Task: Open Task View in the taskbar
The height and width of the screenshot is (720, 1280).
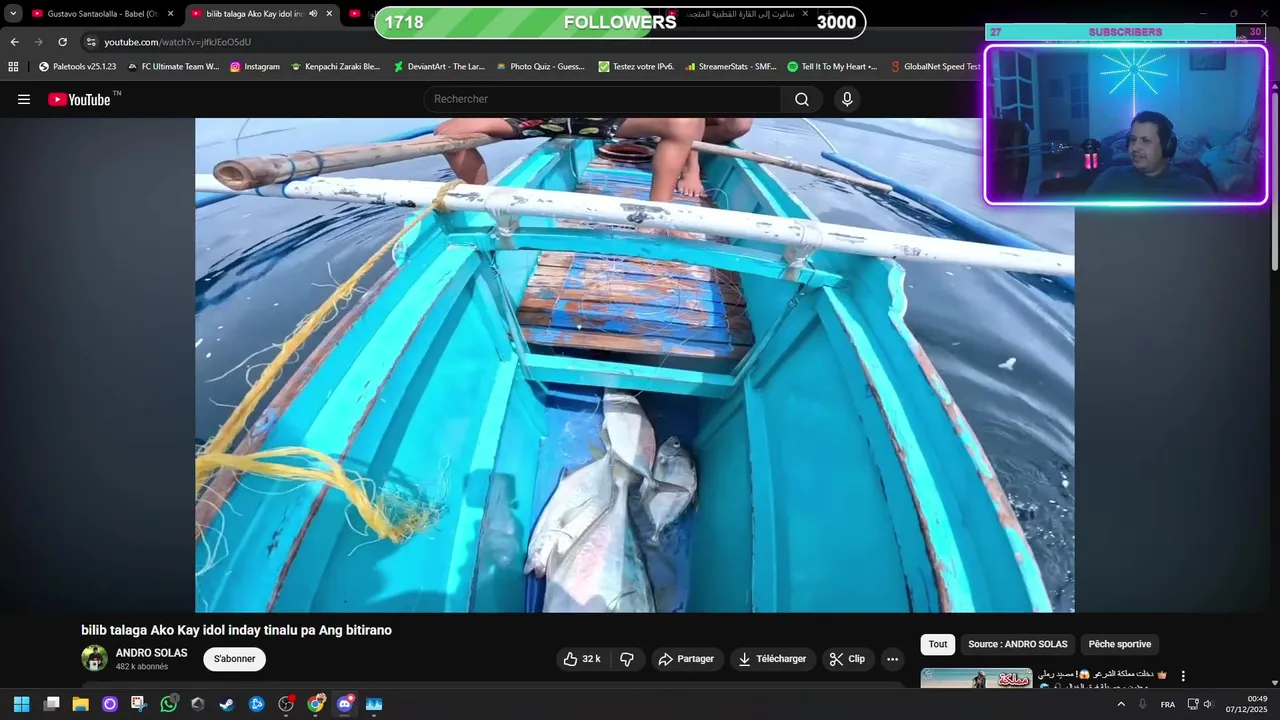Action: point(52,704)
